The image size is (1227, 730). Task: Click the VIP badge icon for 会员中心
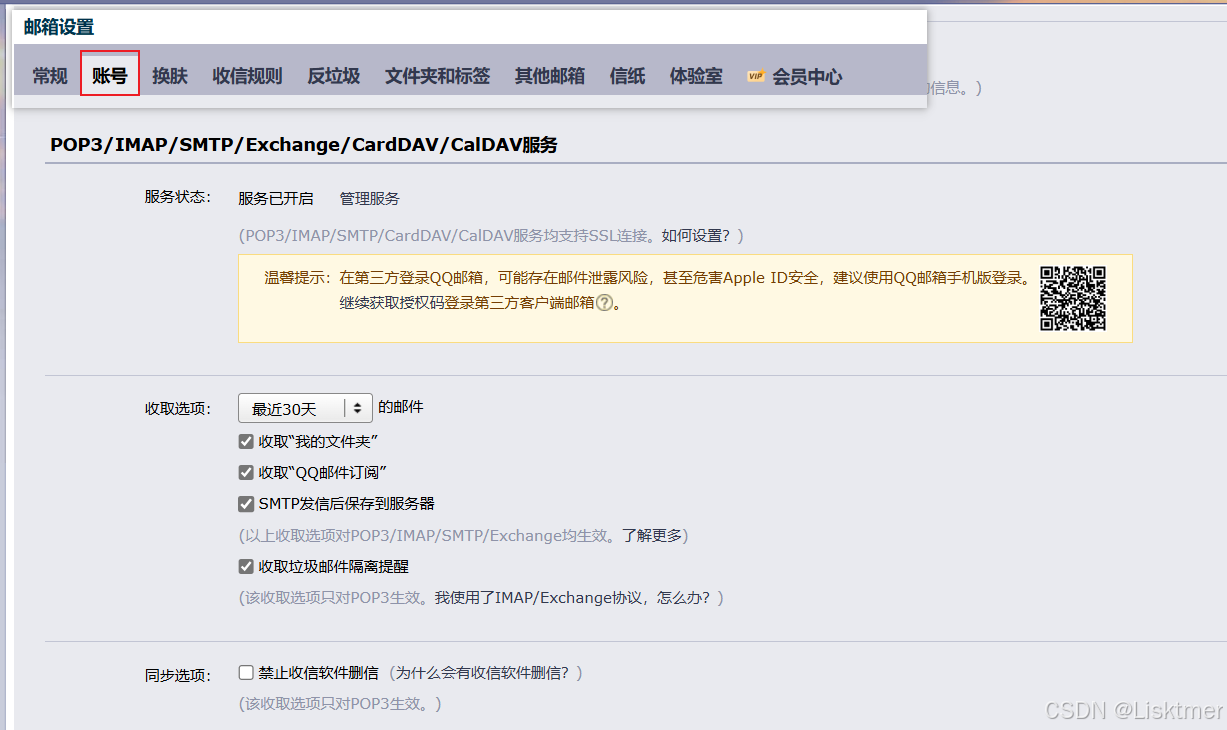(755, 74)
